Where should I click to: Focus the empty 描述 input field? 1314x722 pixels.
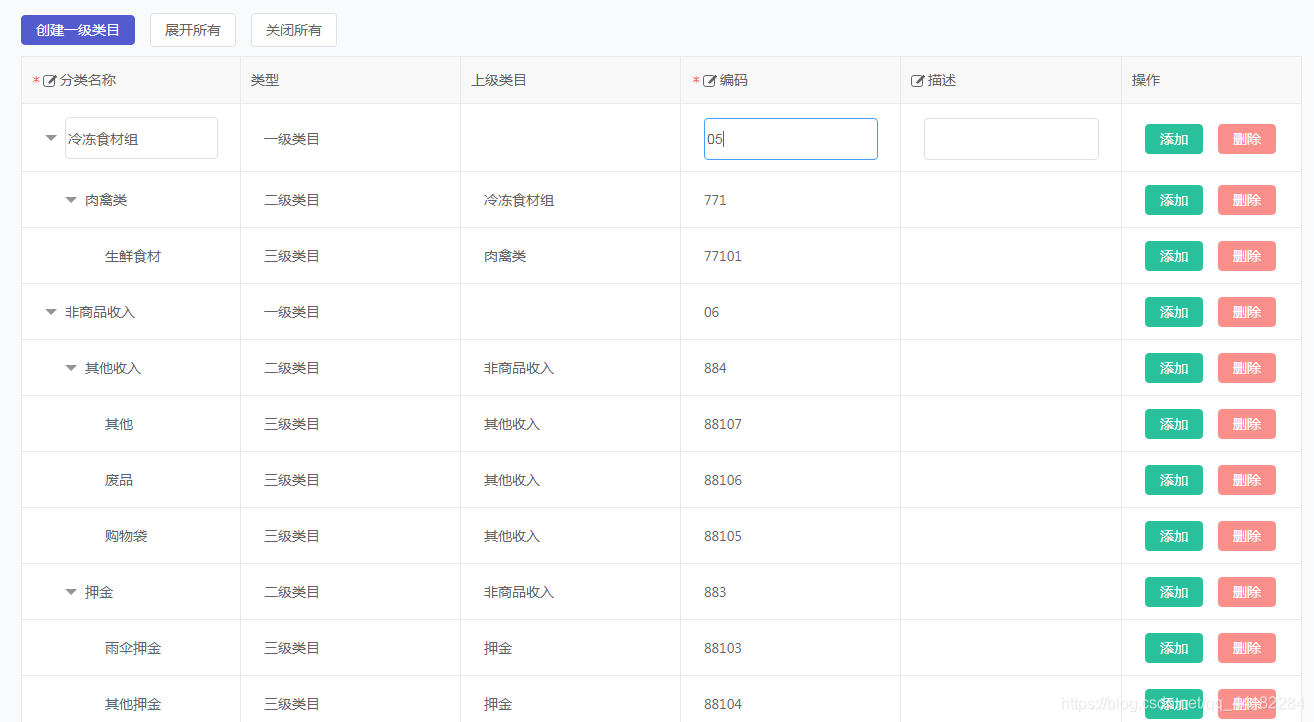point(1011,139)
